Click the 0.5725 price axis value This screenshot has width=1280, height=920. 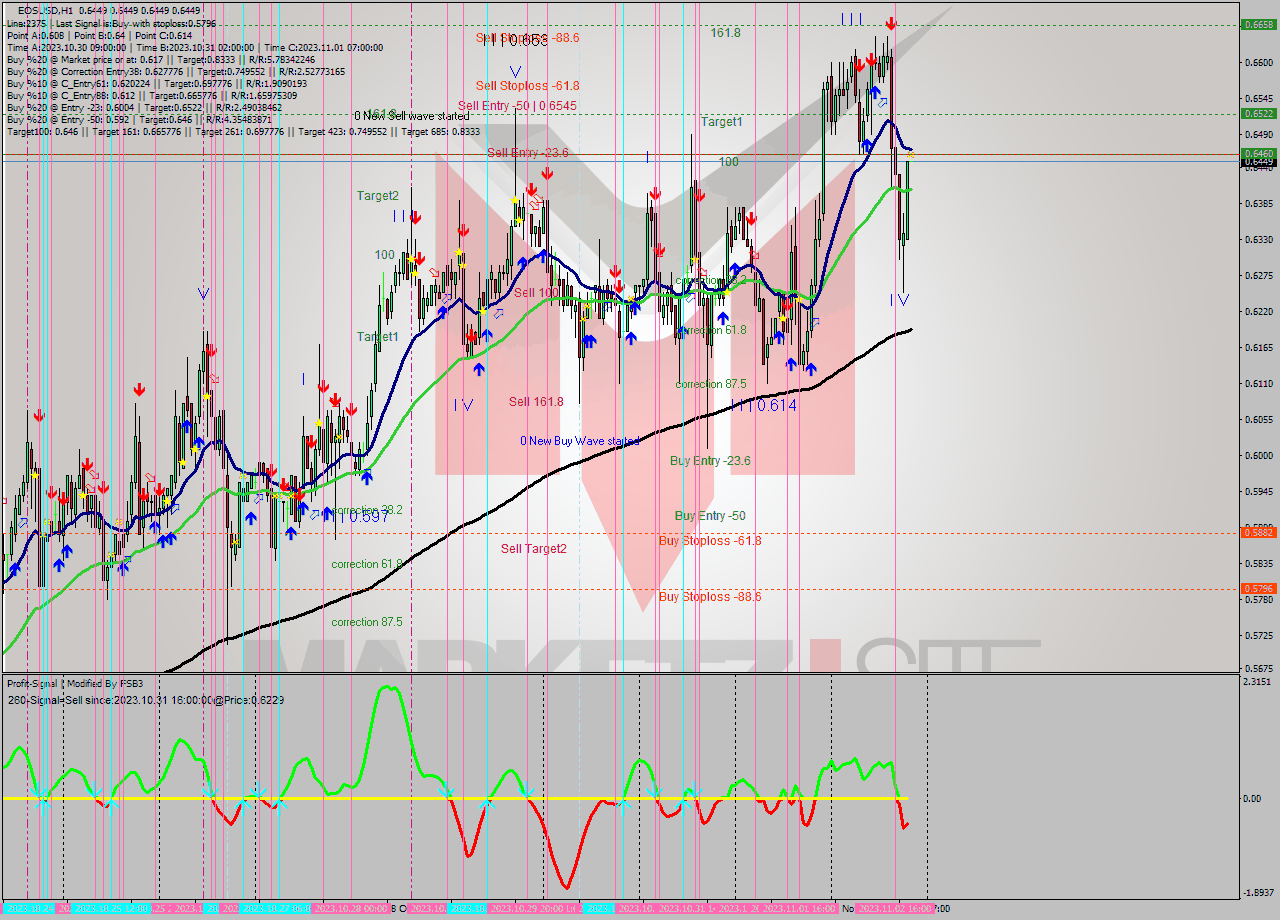click(1257, 636)
